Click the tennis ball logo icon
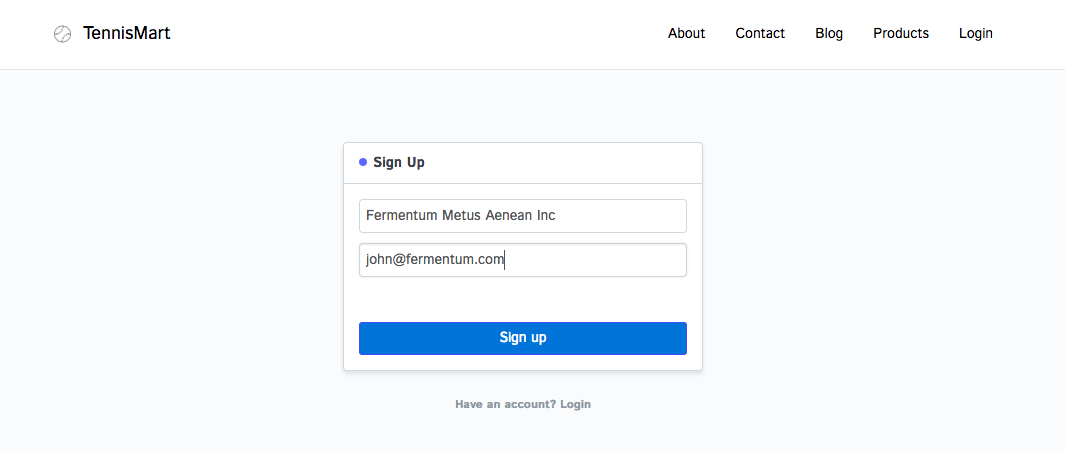This screenshot has width=1065, height=452. (62, 34)
